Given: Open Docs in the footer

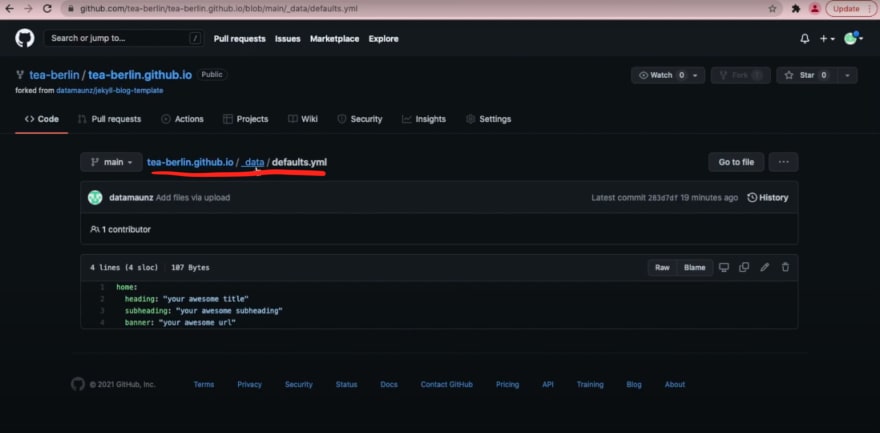Looking at the screenshot, I should click(x=389, y=385).
